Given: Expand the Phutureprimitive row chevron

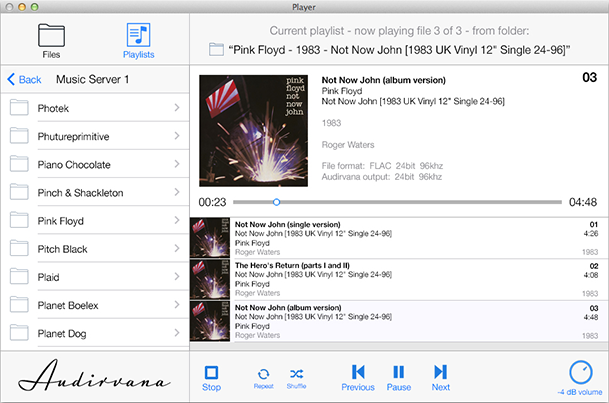Looking at the screenshot, I should [x=177, y=136].
